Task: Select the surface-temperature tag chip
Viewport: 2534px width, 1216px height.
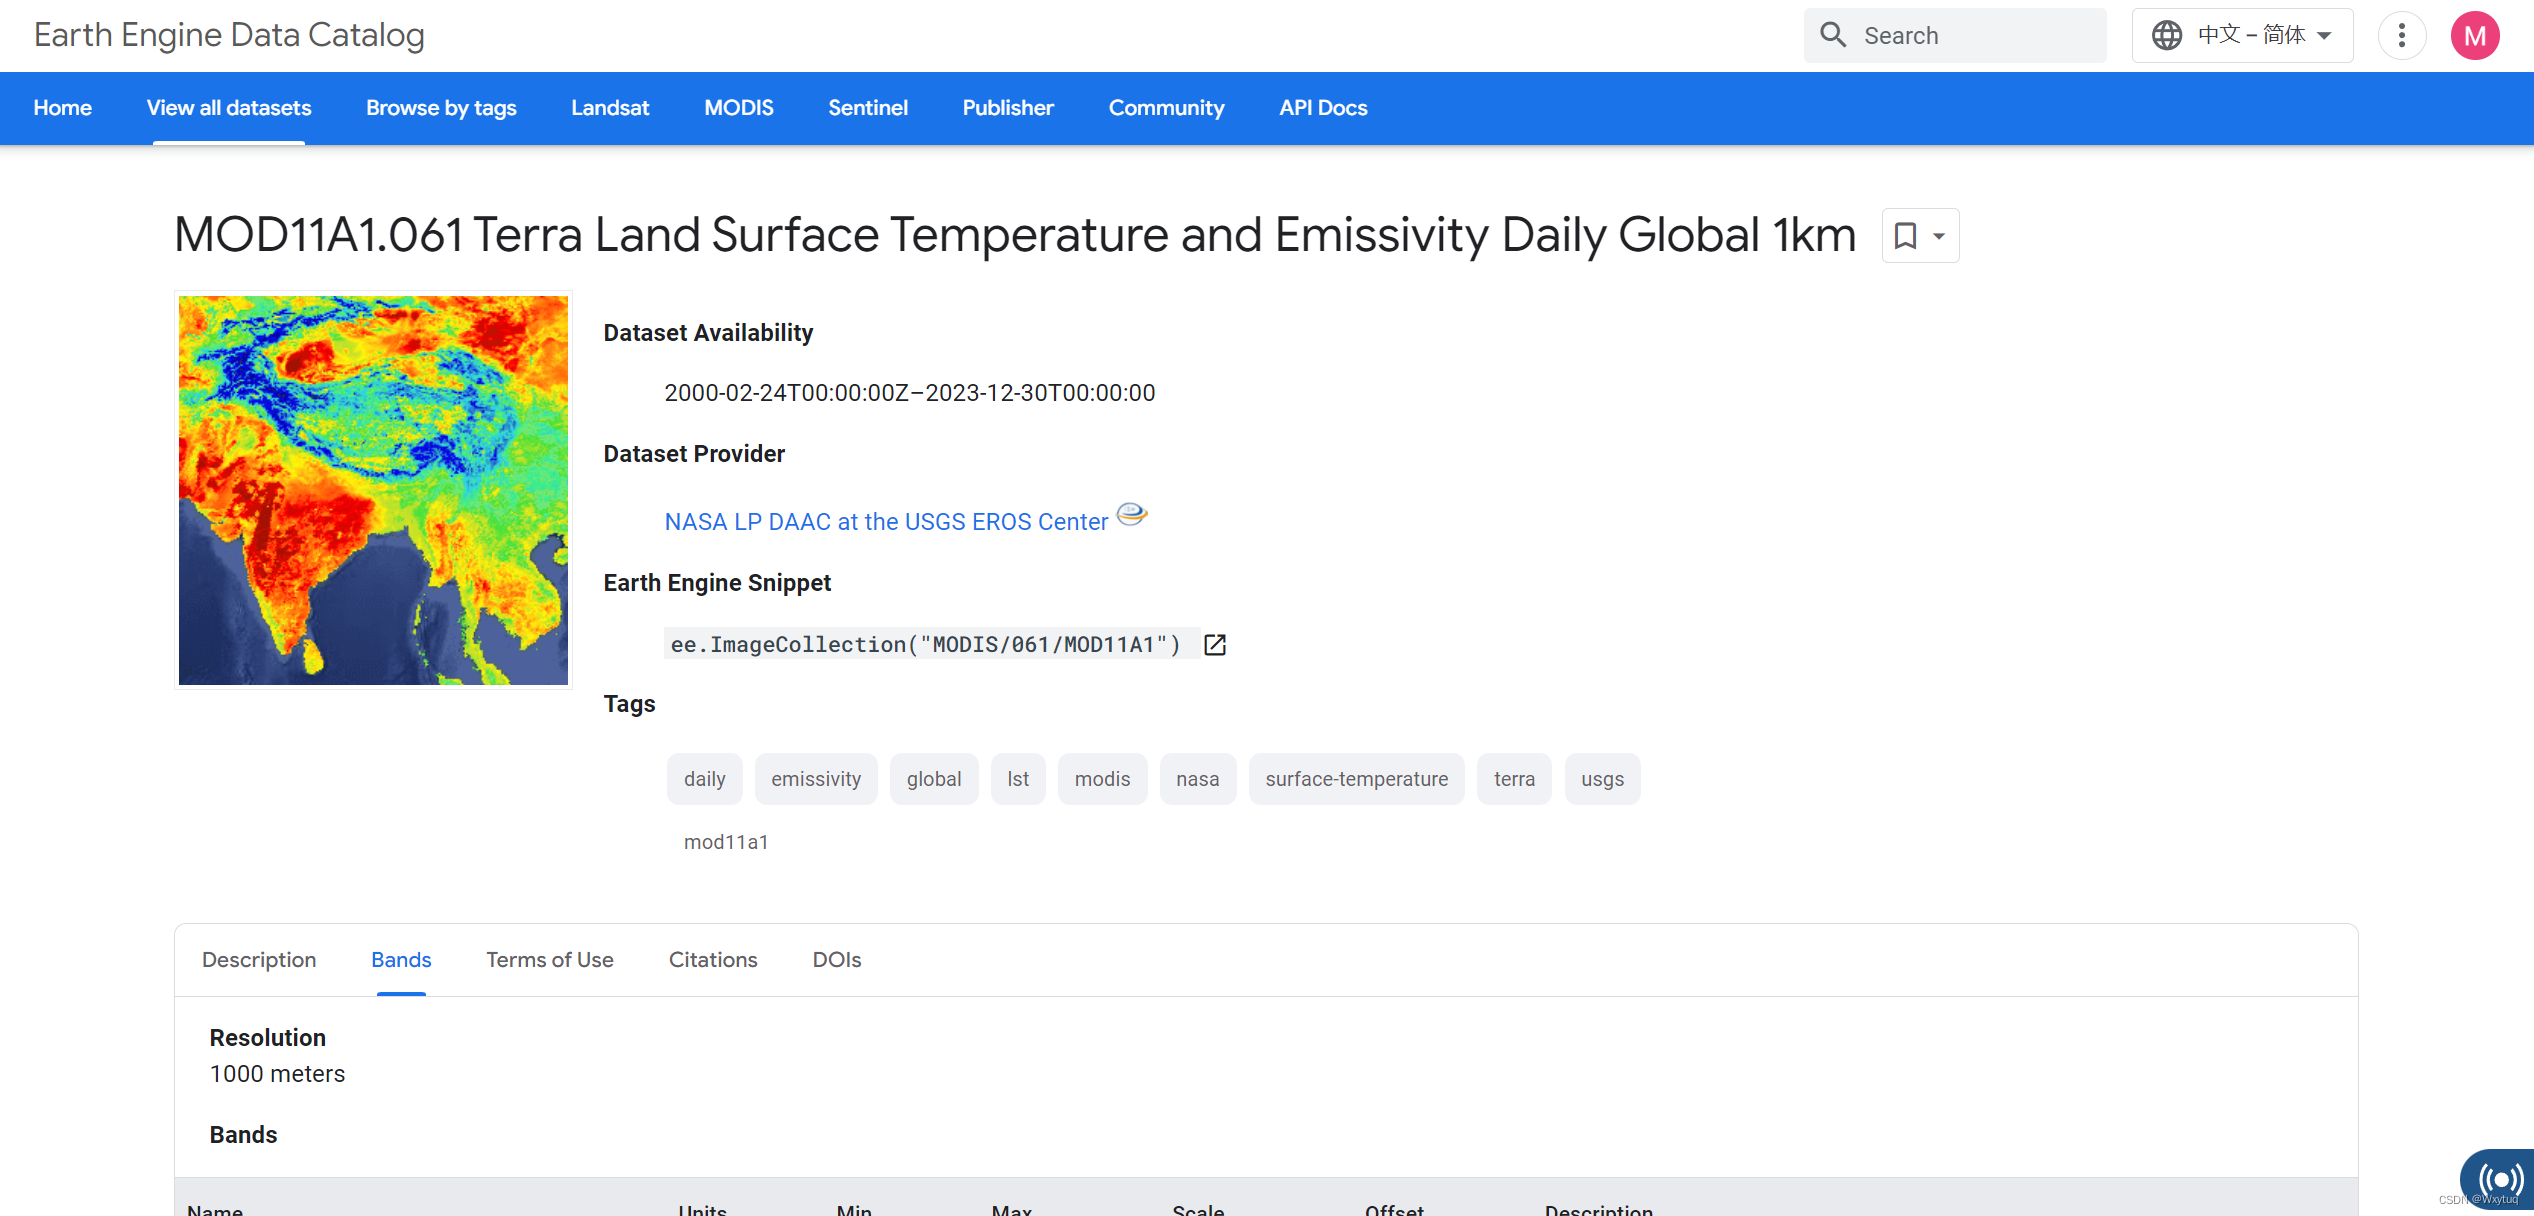Action: [1356, 779]
